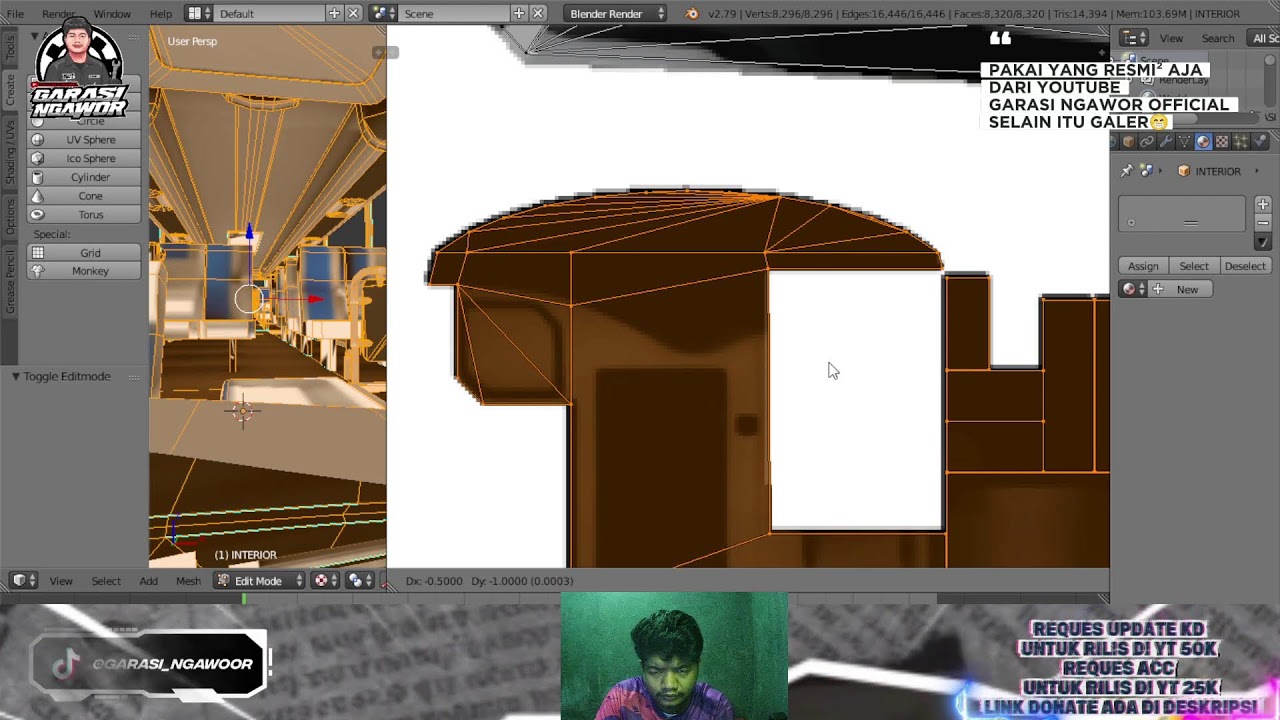This screenshot has height=720, width=1280.
Task: Open the Edit Mode selector dropdown
Action: [259, 581]
